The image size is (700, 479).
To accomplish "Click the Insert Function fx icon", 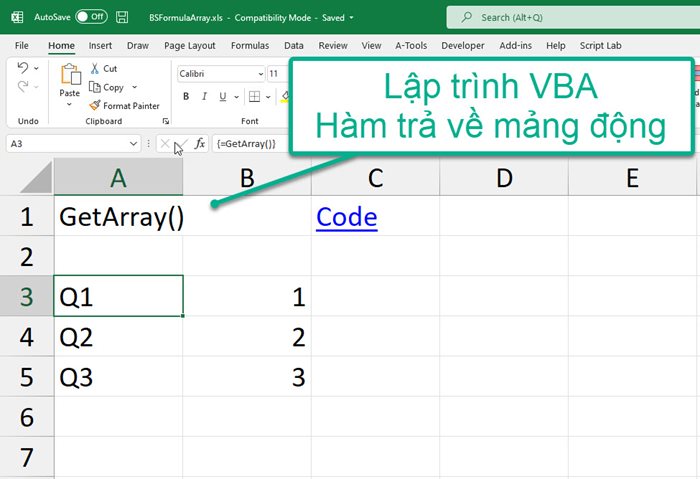I will click(200, 144).
